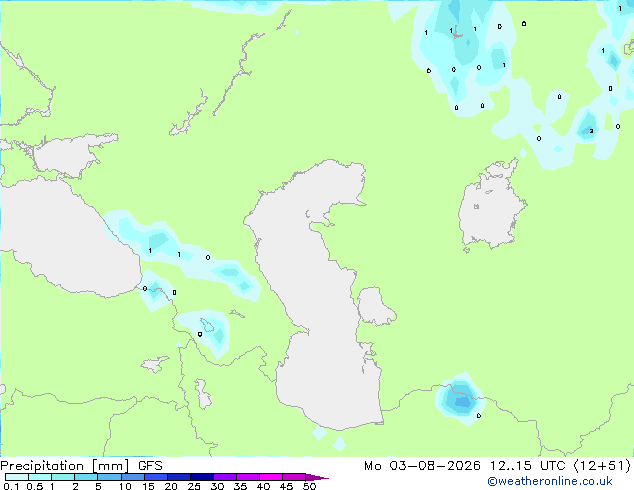
Task: Click the legend scale label '0.1'
Action: [11, 486]
